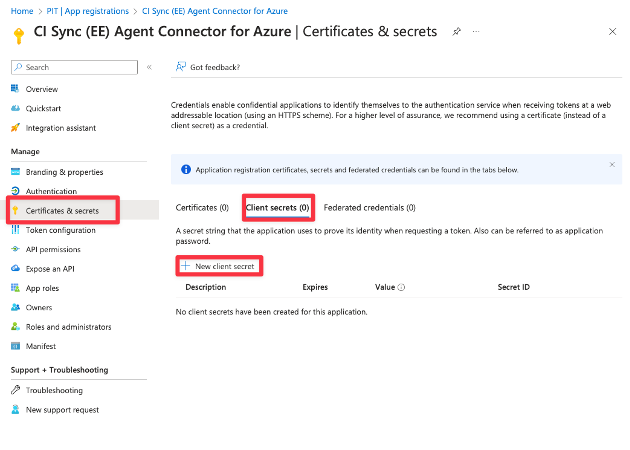630x450 pixels.
Task: Open CI Sync (EE) Agent Connector breadcrumb link
Action: (x=215, y=11)
